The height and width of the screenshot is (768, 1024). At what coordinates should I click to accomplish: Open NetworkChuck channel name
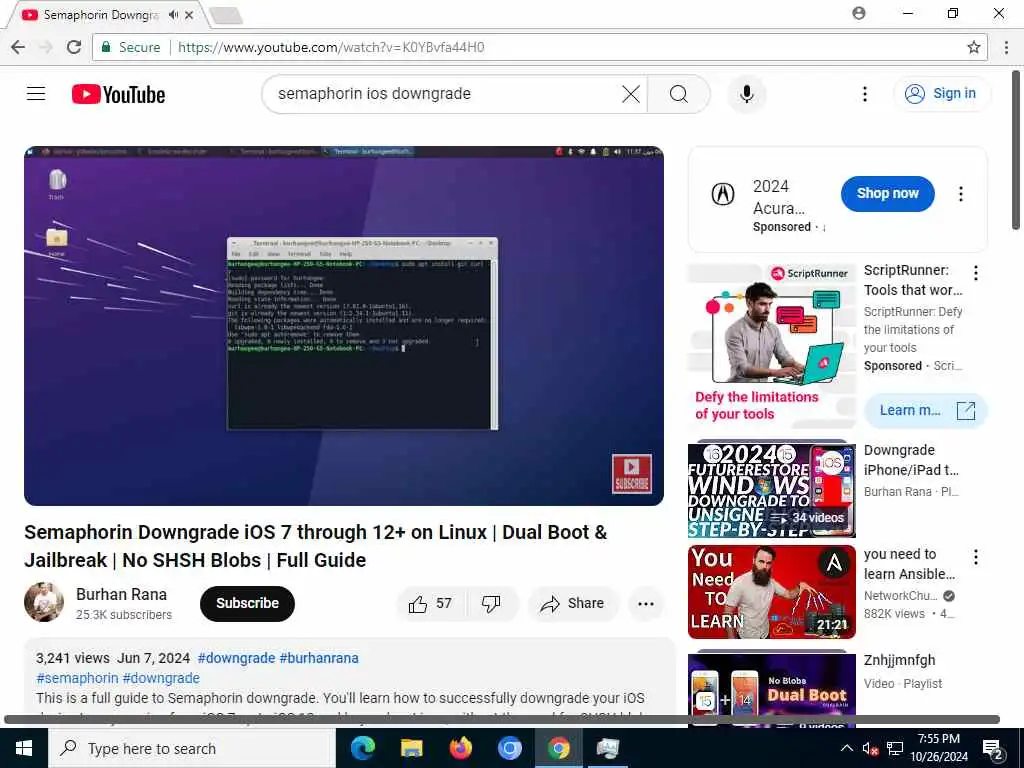click(901, 596)
